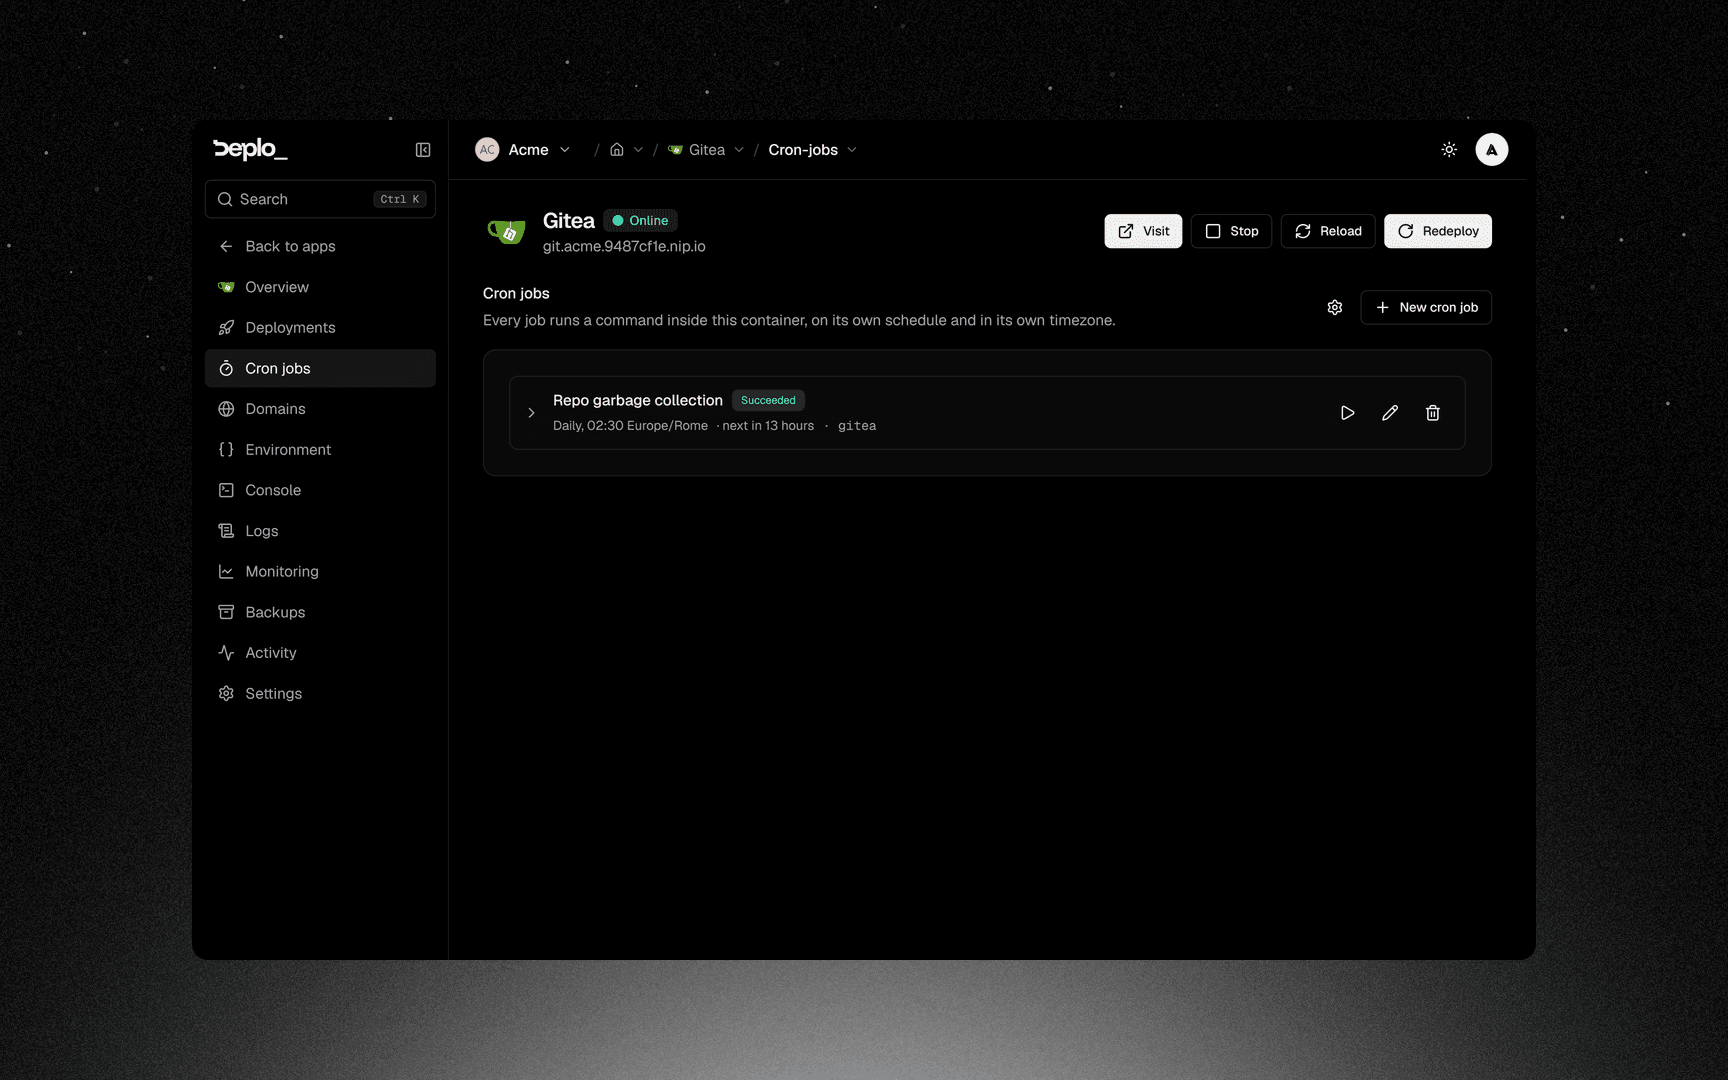Open Console in sidebar

pos(320,490)
